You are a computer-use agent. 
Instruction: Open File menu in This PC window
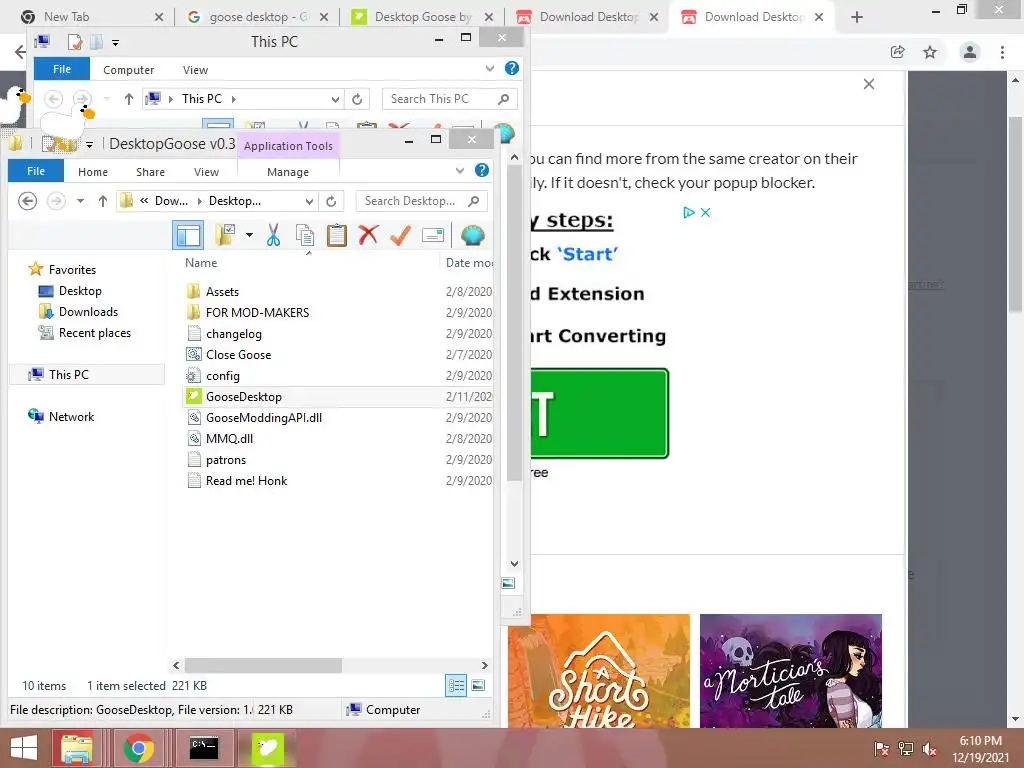tap(62, 69)
